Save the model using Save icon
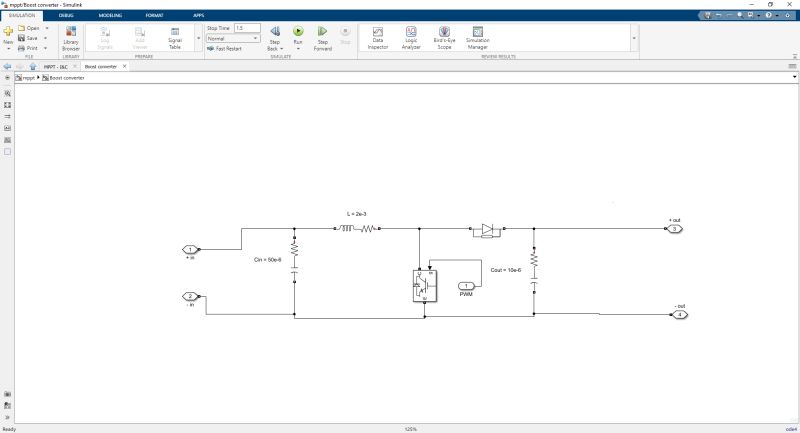The width and height of the screenshot is (800, 433). pos(21,38)
